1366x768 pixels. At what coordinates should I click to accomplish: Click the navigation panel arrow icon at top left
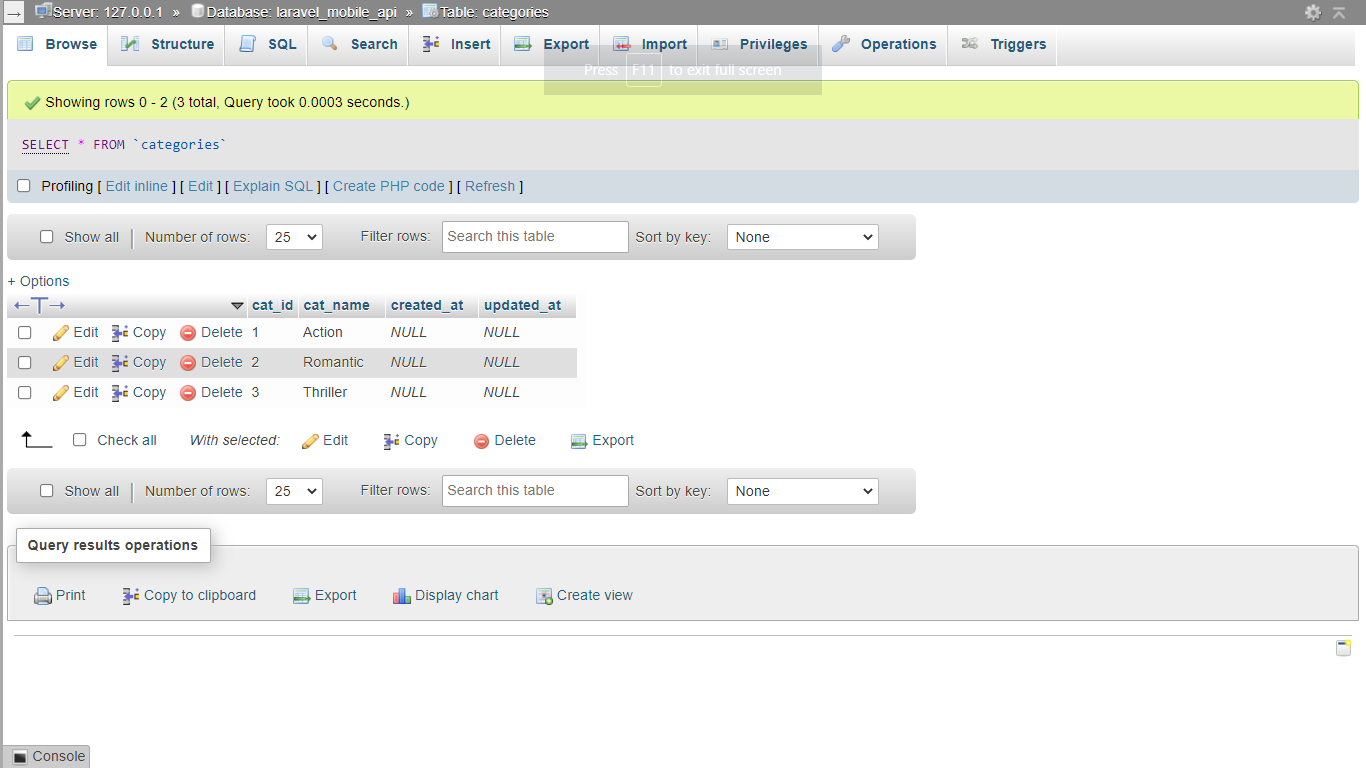[14, 13]
